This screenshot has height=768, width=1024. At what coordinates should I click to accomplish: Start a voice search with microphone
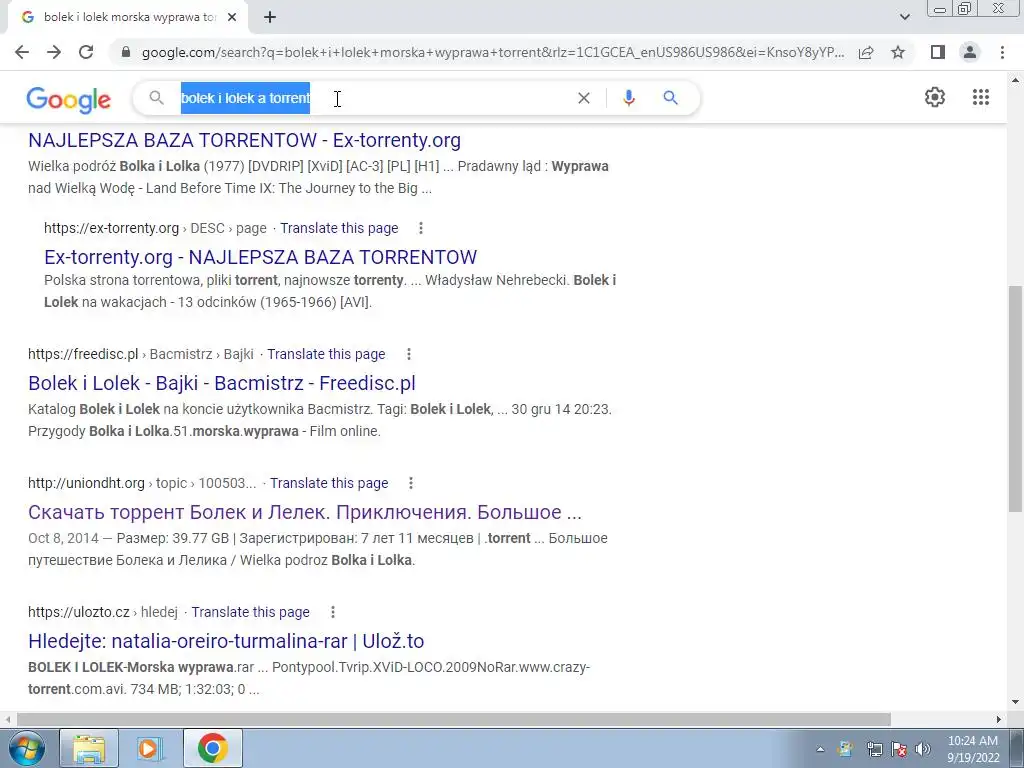[629, 98]
